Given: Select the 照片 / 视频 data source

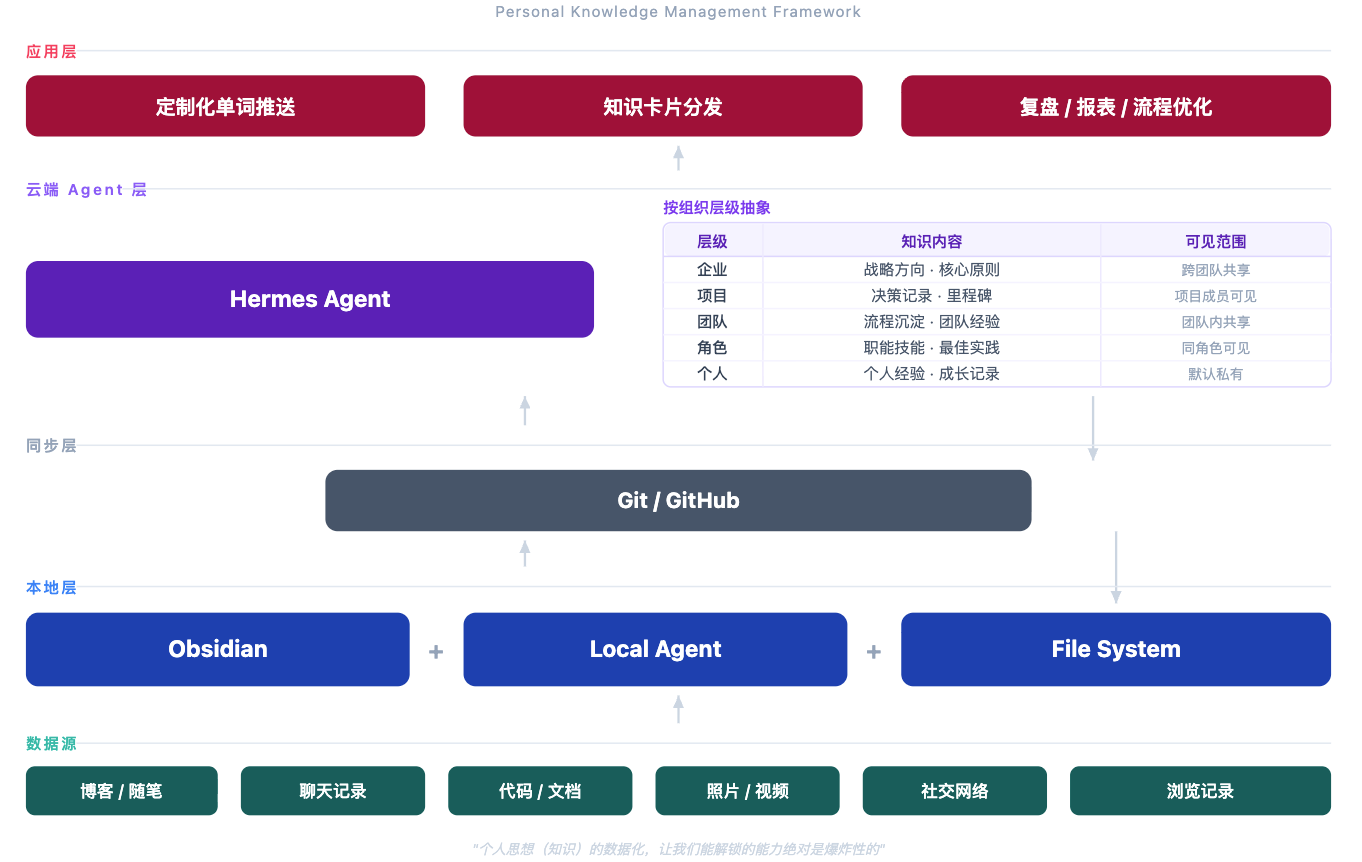Looking at the screenshot, I should coord(747,791).
